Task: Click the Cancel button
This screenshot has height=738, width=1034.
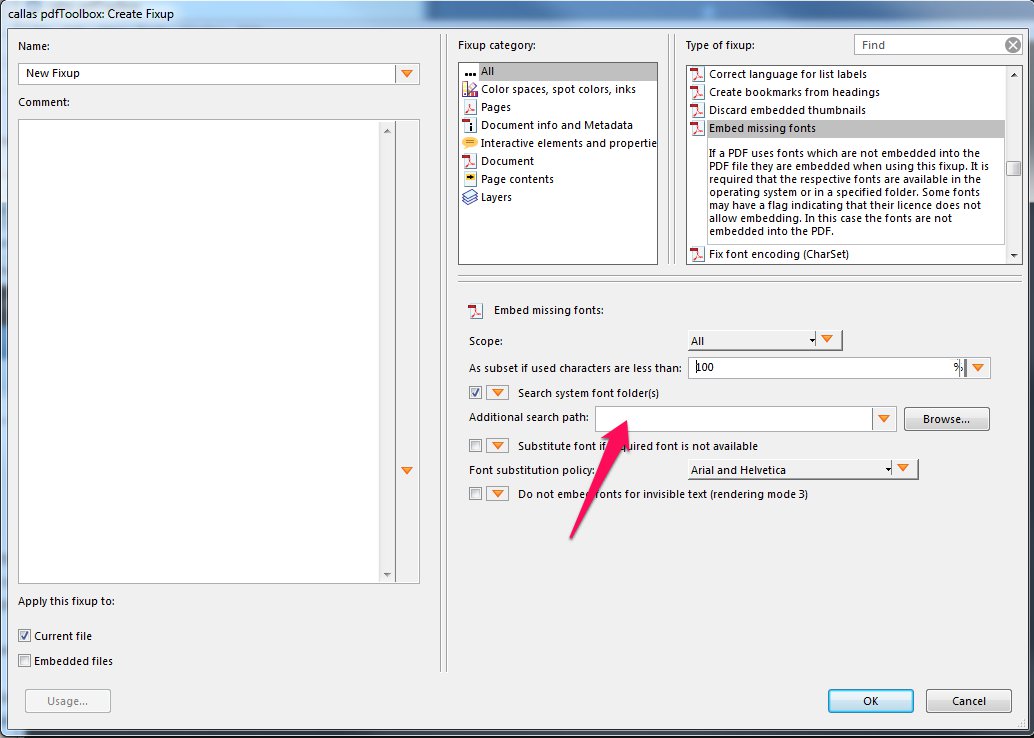Action: click(x=968, y=700)
